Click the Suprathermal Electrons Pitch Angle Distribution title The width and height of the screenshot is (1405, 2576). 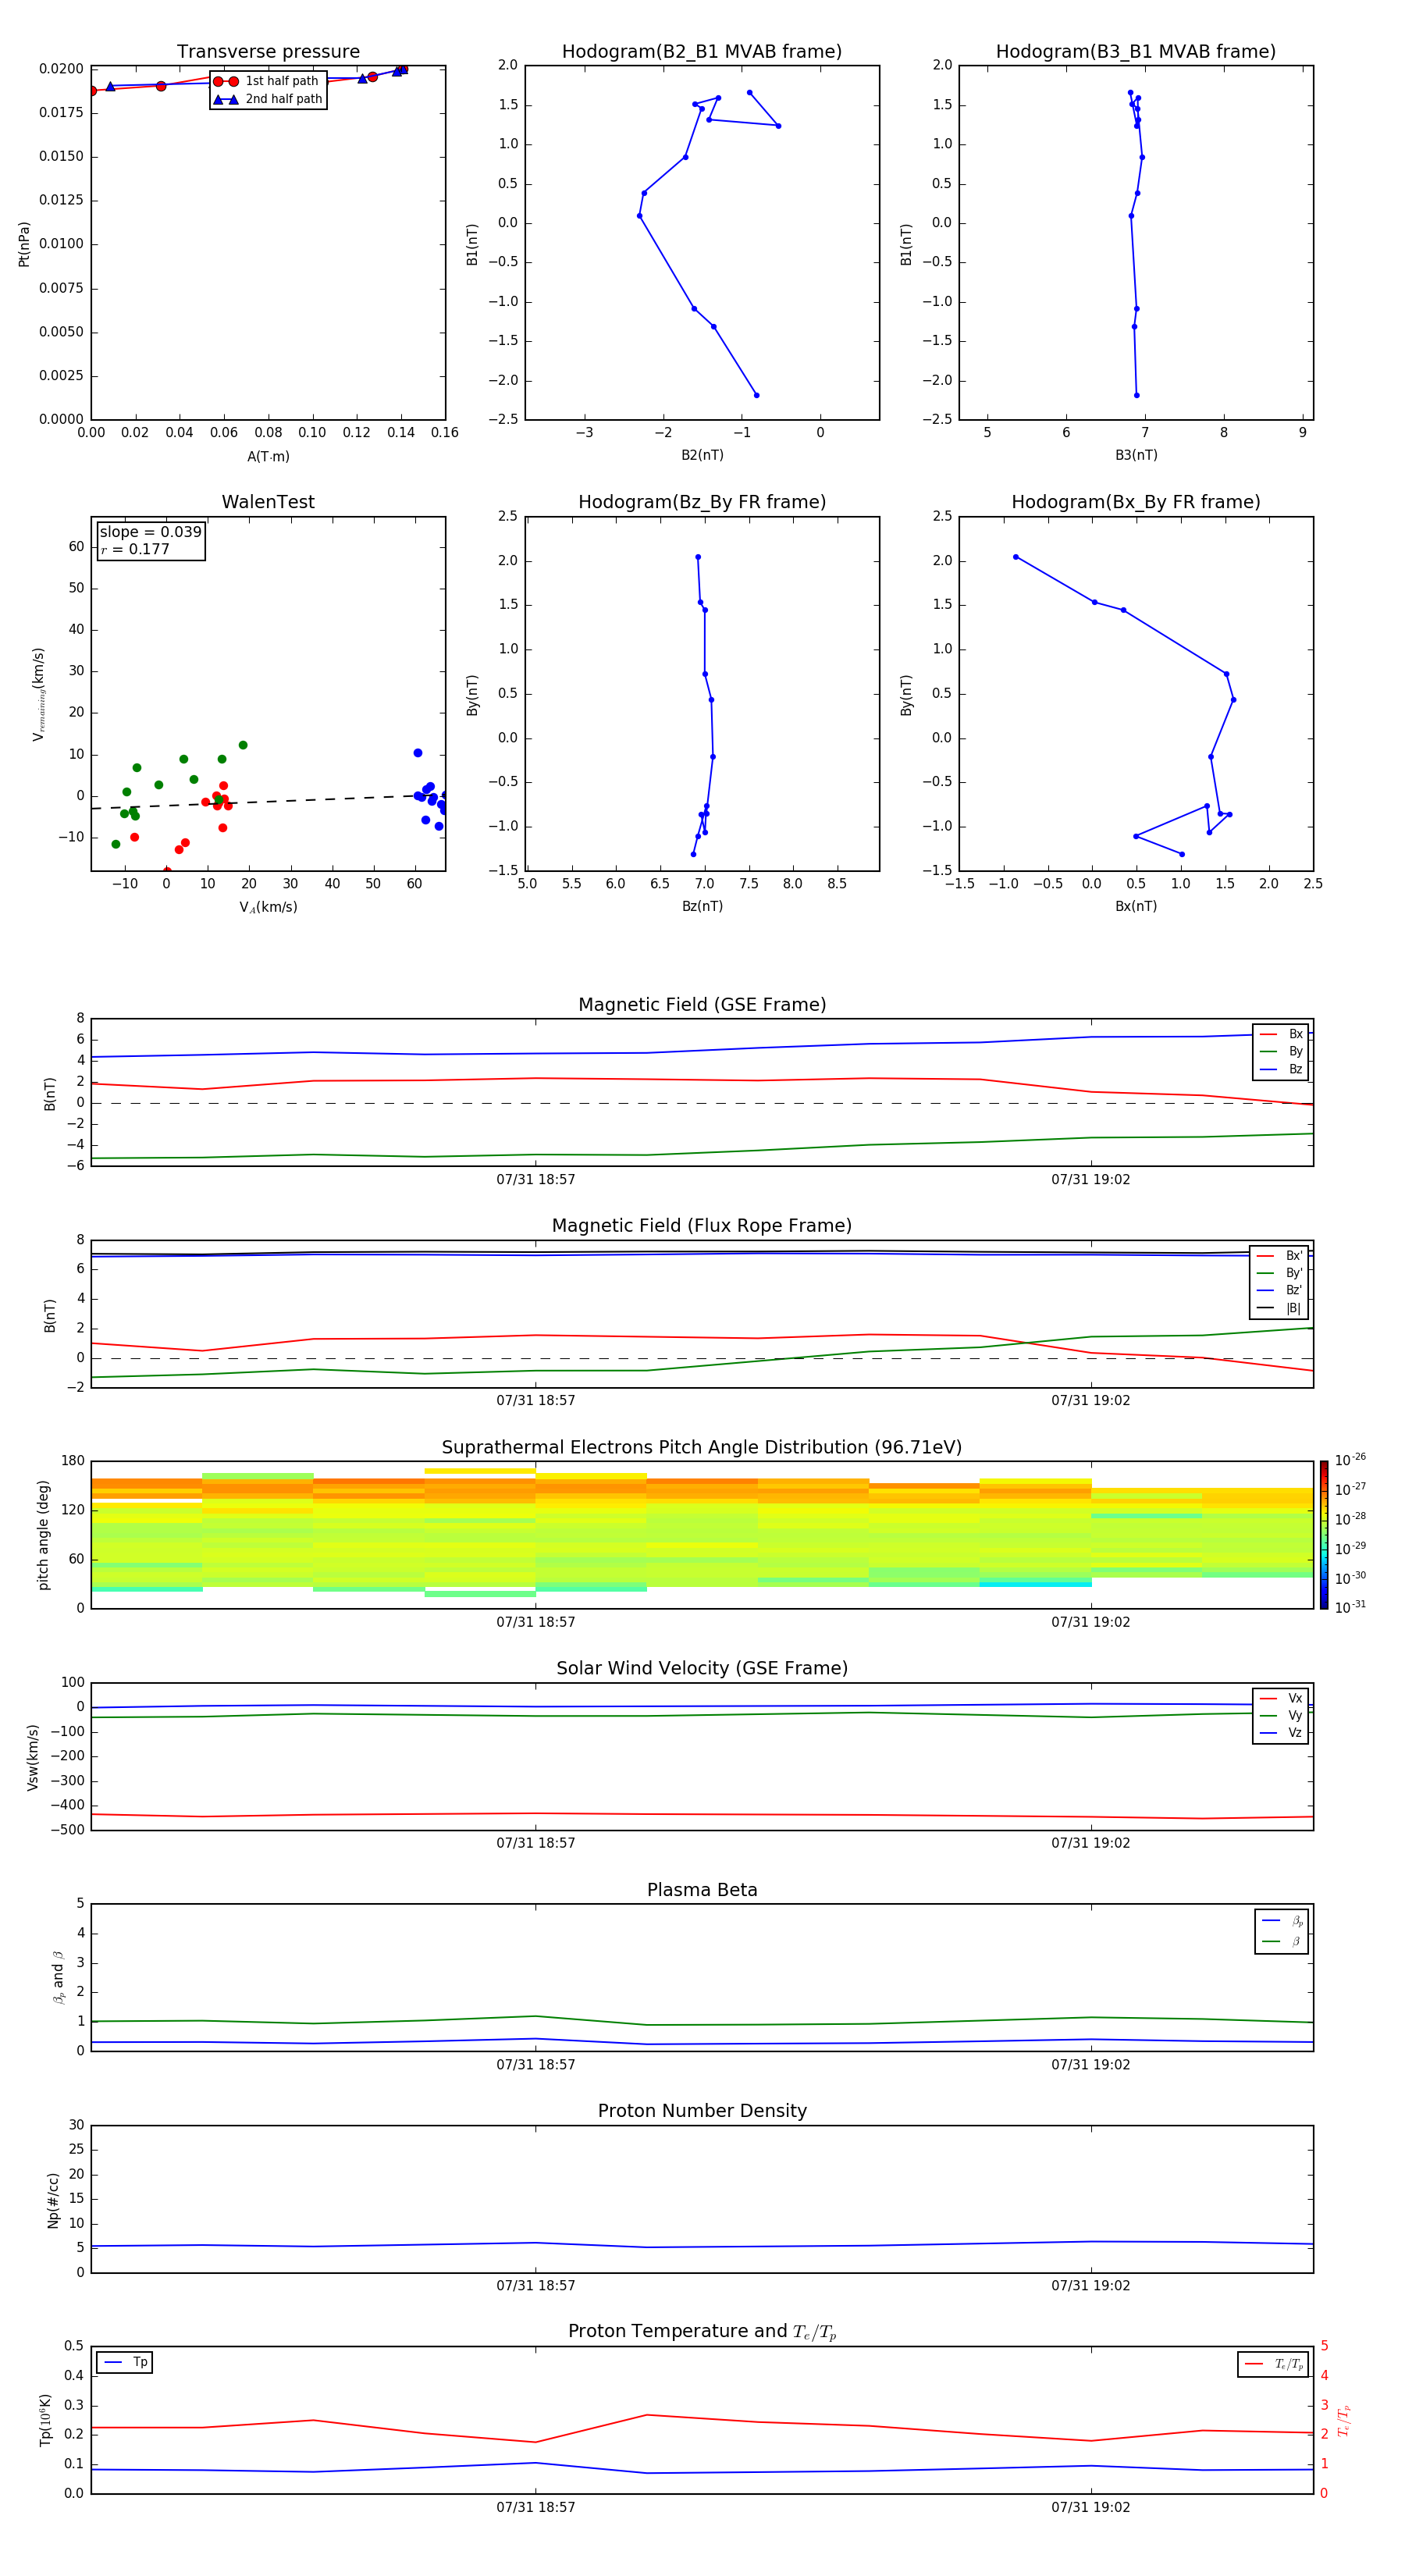702,1448
